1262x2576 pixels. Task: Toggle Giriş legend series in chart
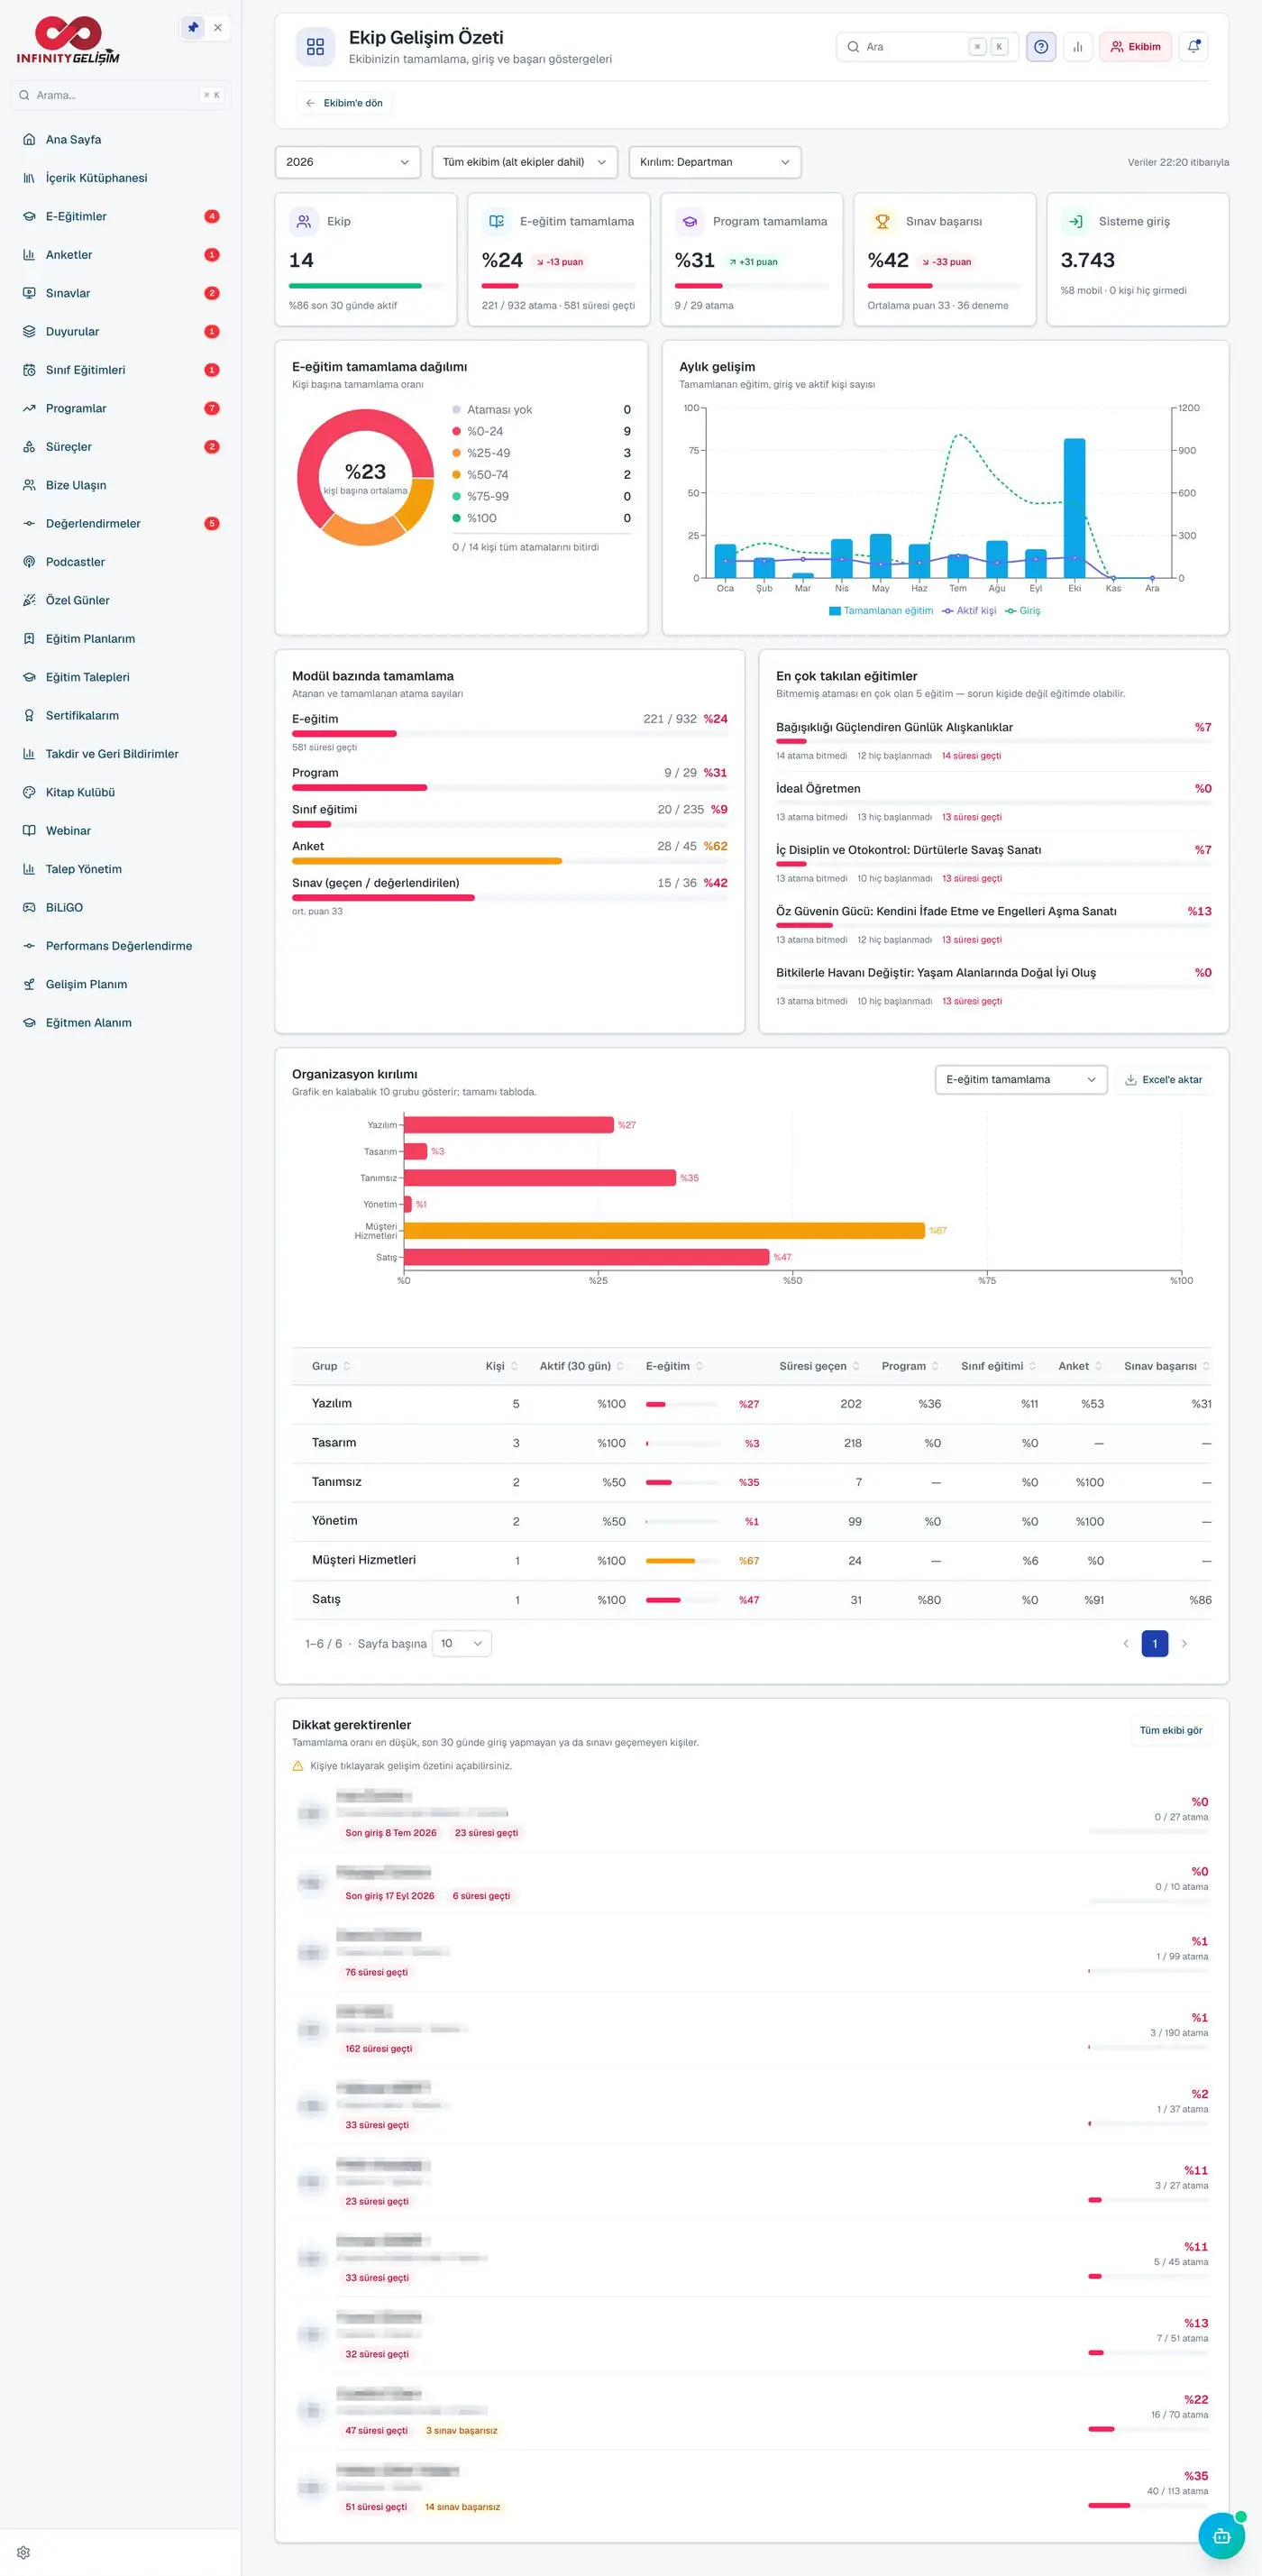coord(1023,610)
